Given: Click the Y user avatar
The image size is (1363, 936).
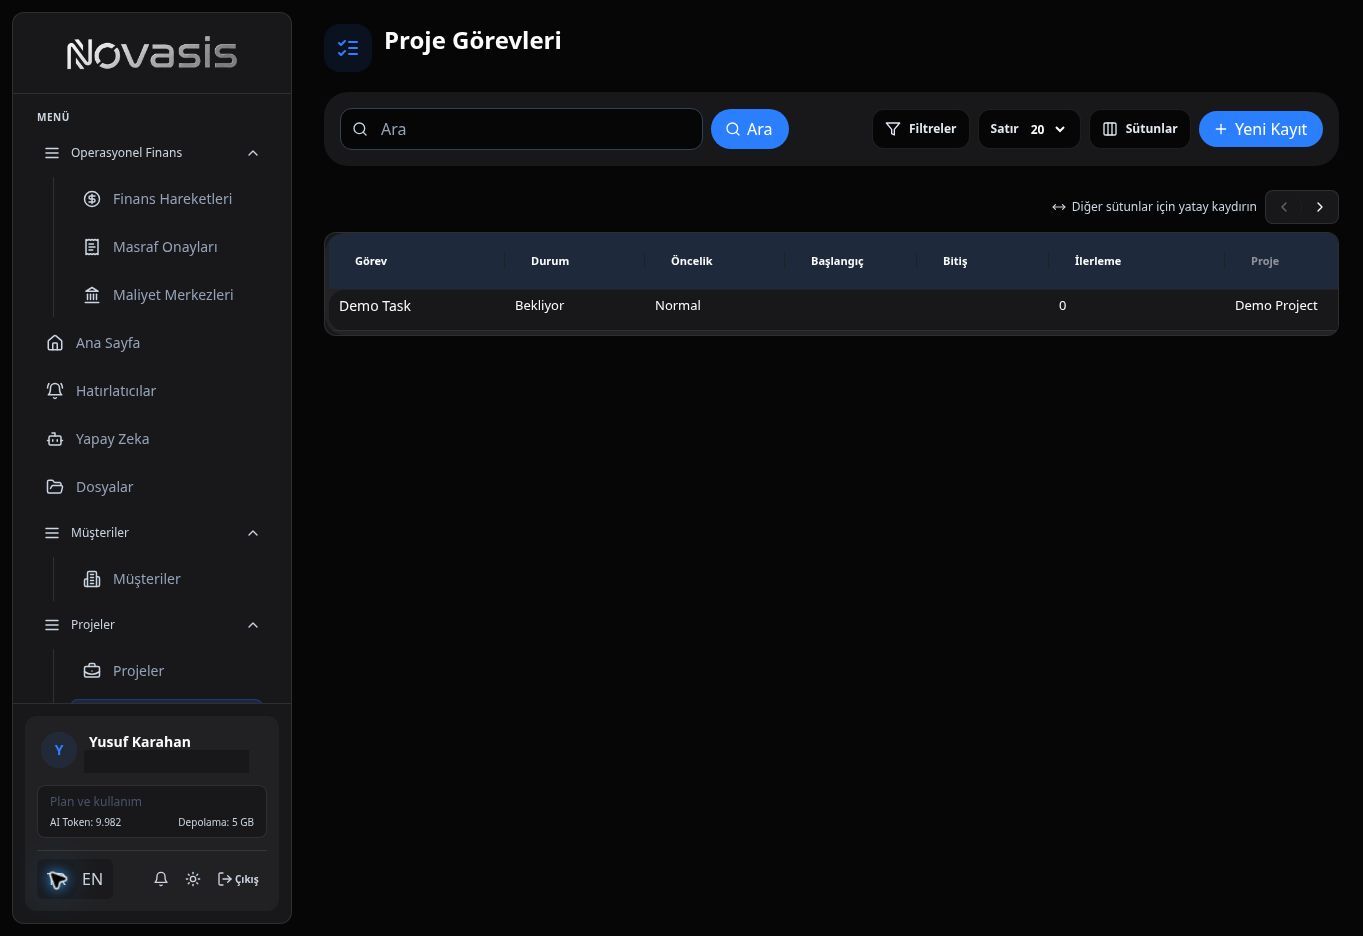Looking at the screenshot, I should 59,750.
